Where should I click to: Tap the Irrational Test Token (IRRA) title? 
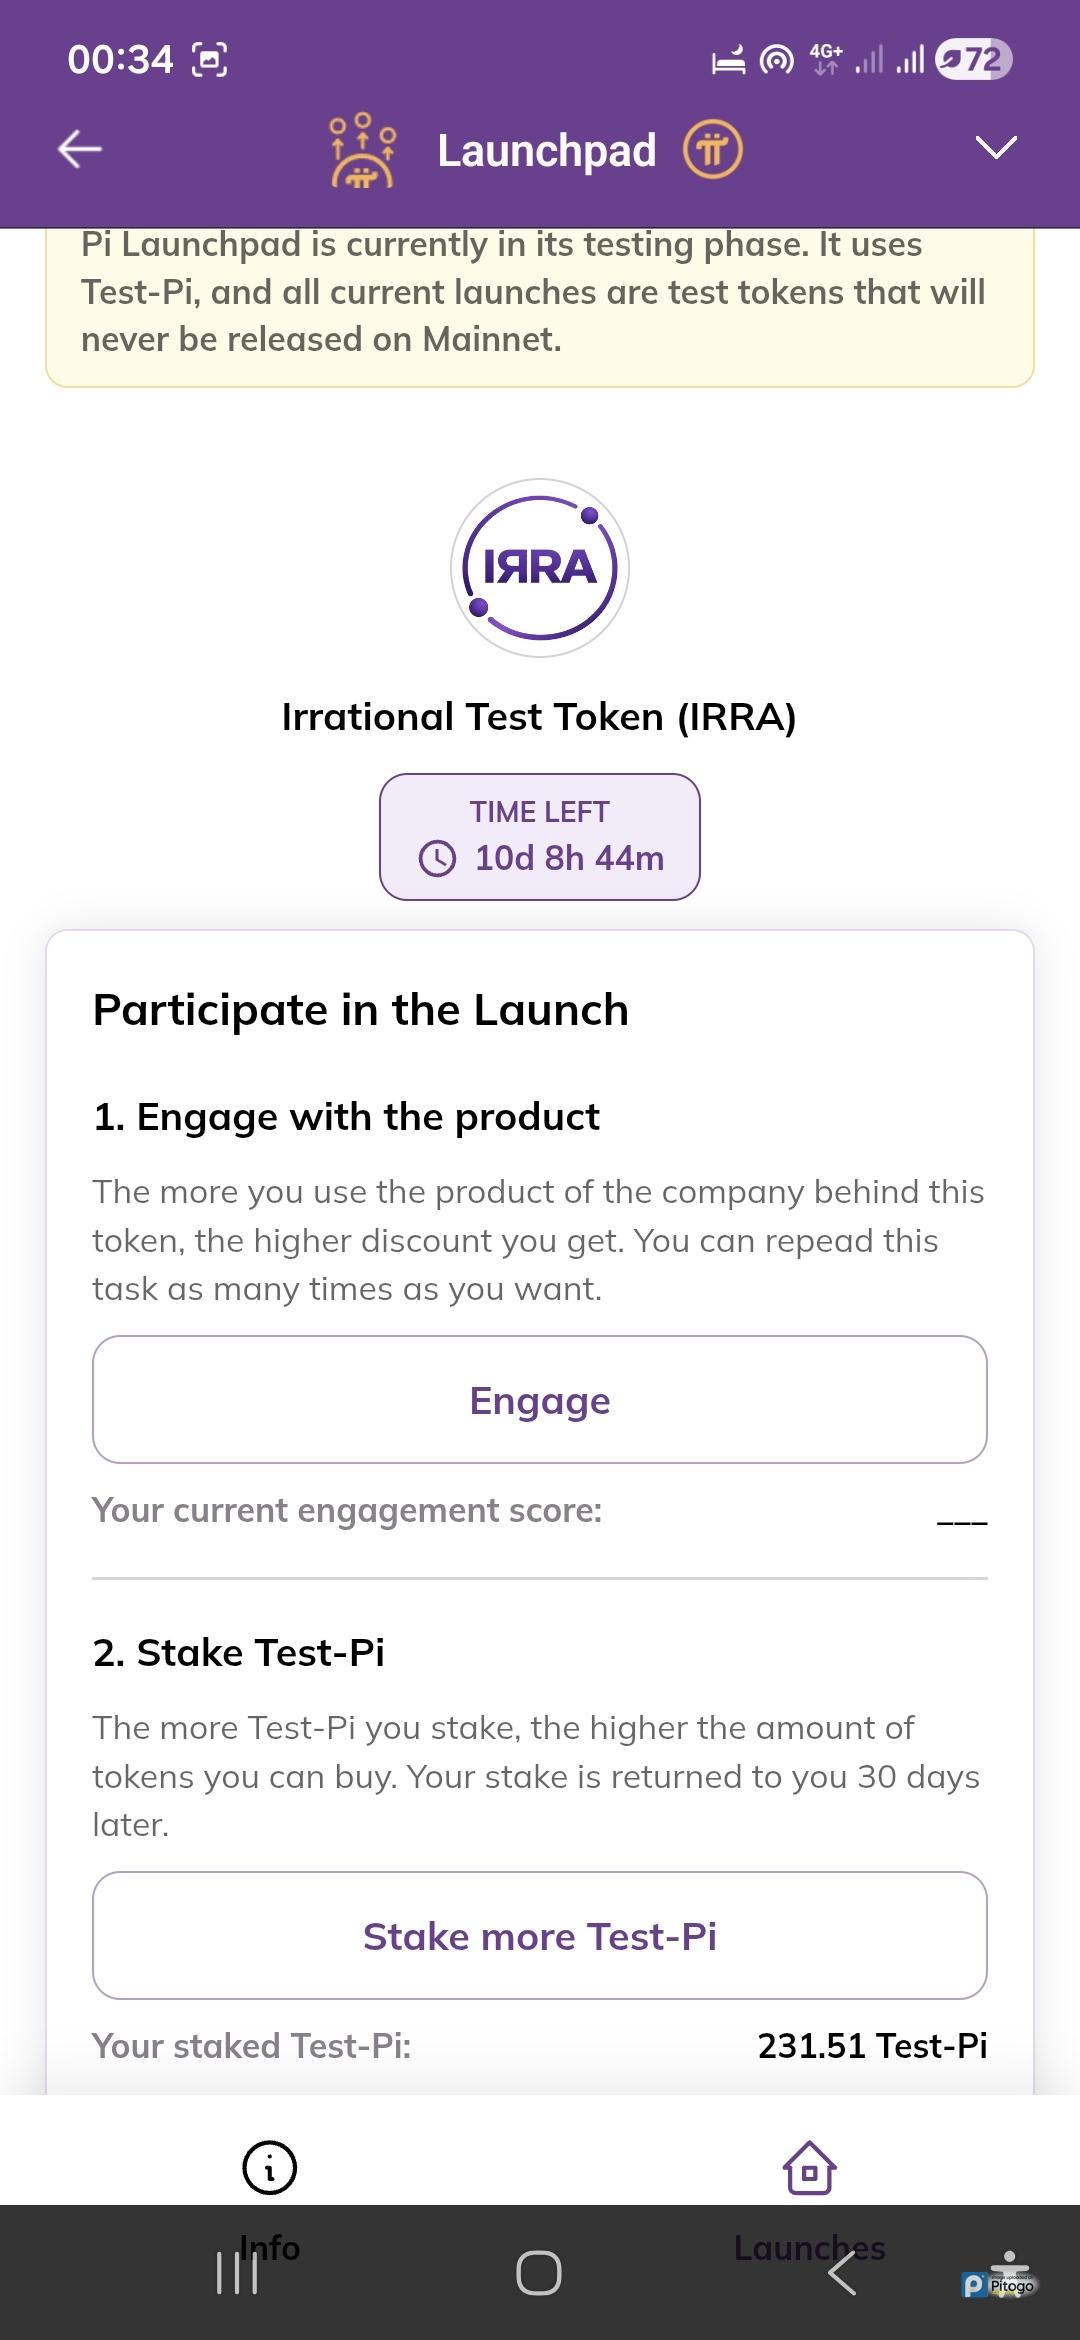point(539,717)
